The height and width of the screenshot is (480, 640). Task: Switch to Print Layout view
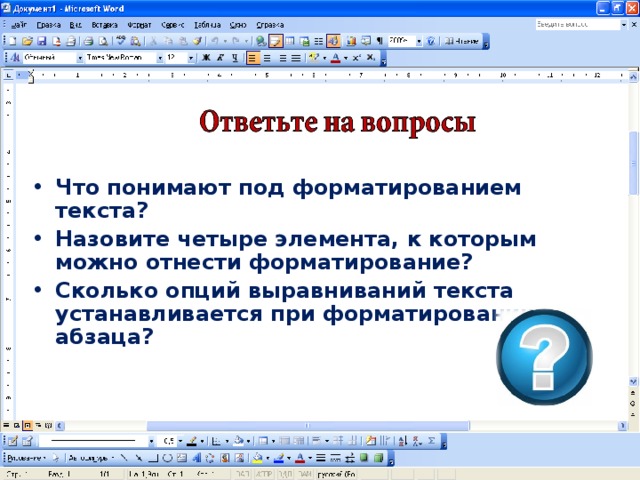[x=27, y=426]
